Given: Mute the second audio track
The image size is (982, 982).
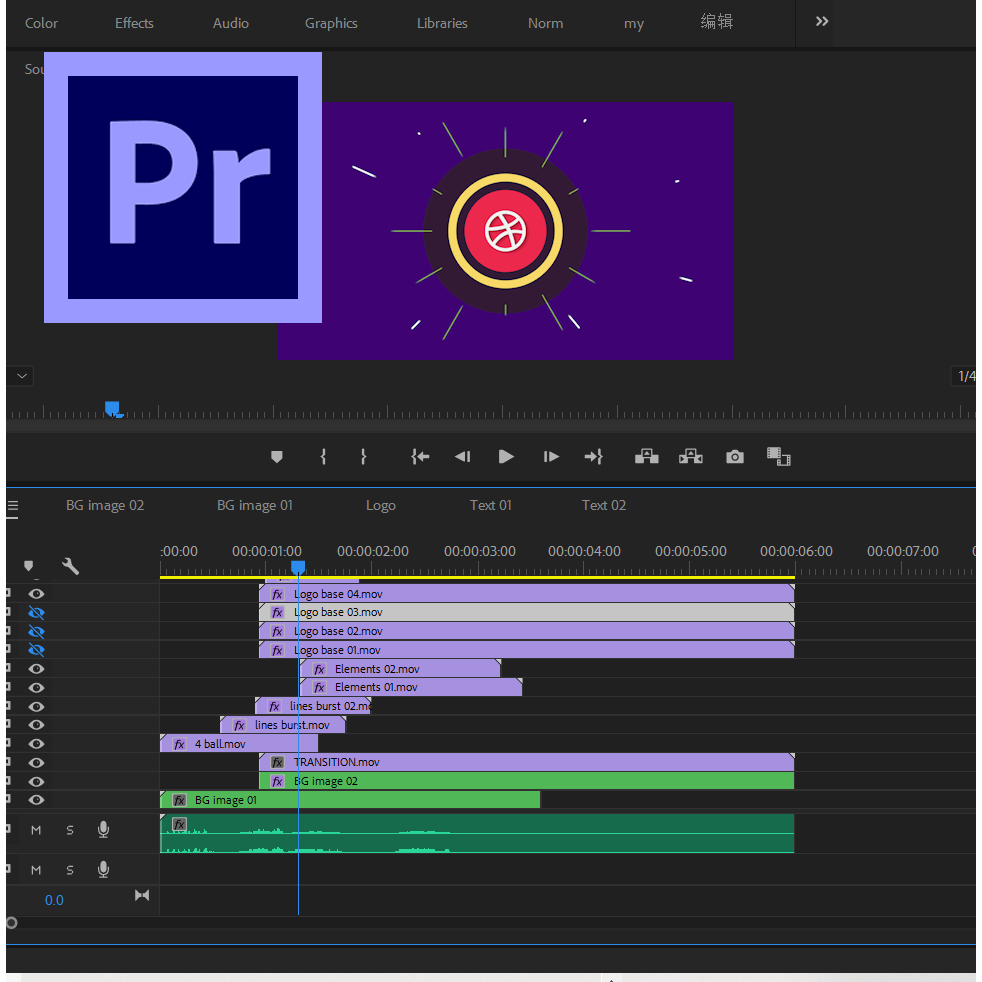Looking at the screenshot, I should point(36,871).
